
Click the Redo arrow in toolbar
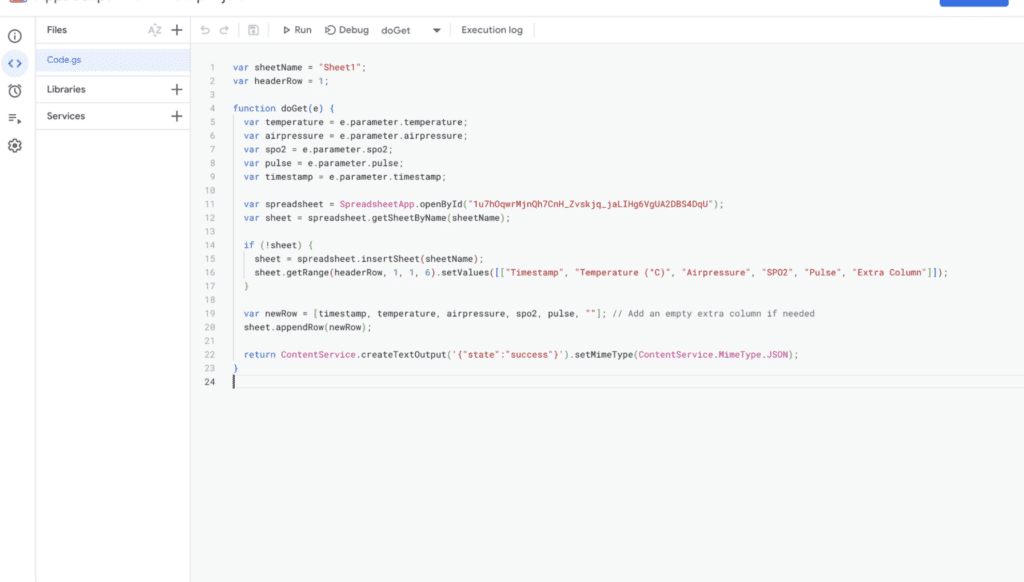224,30
